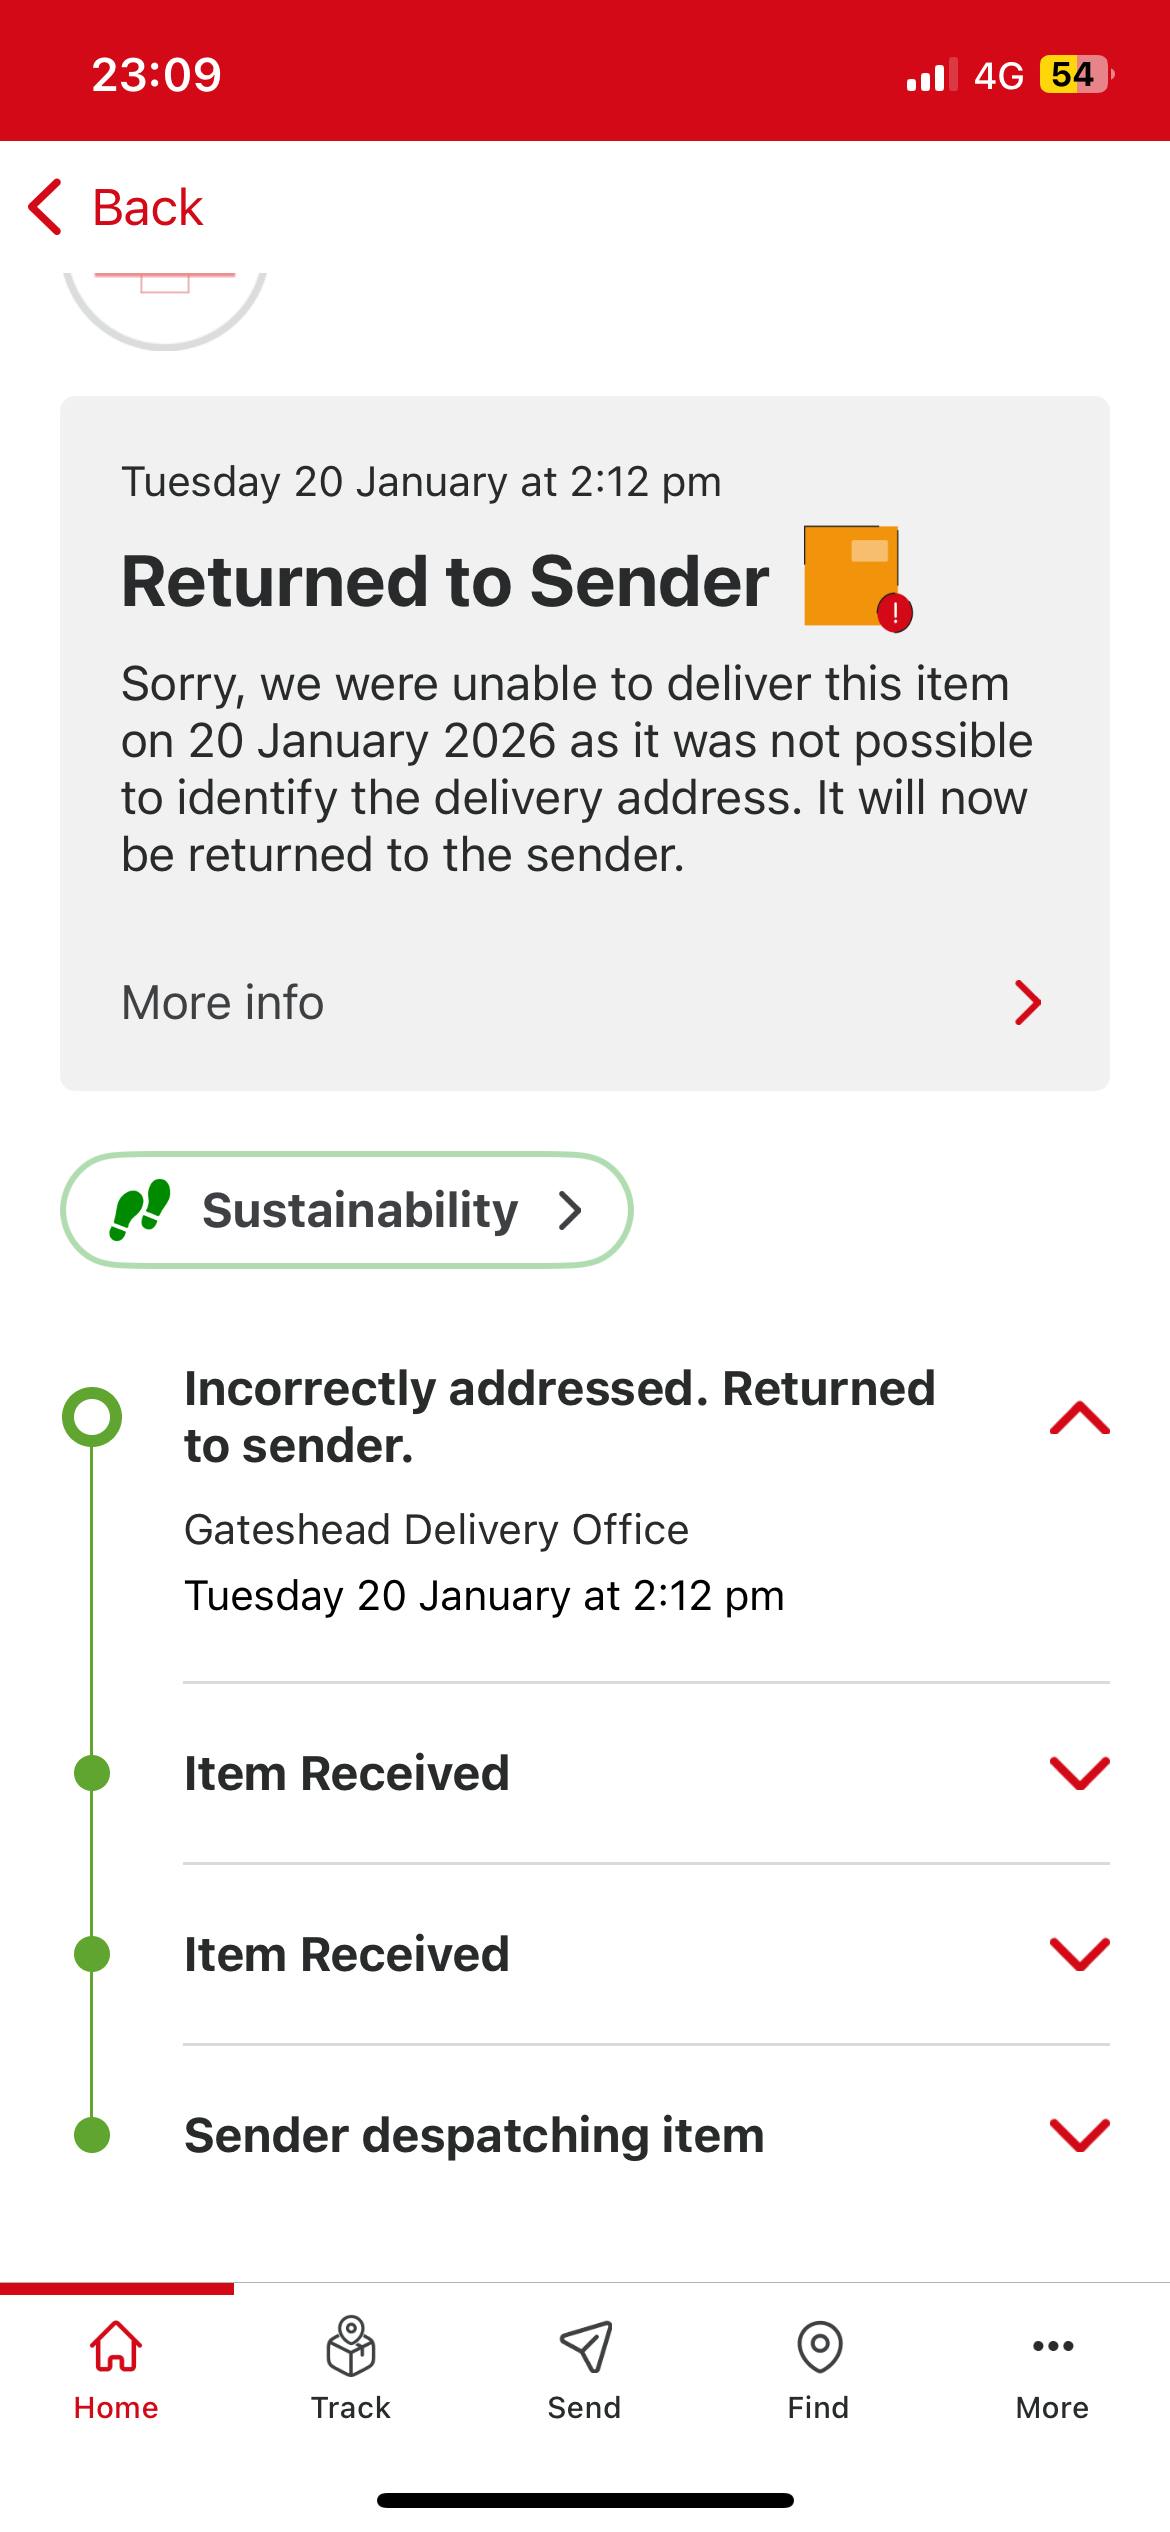
Task: Open the Track tab label
Action: (350, 2408)
